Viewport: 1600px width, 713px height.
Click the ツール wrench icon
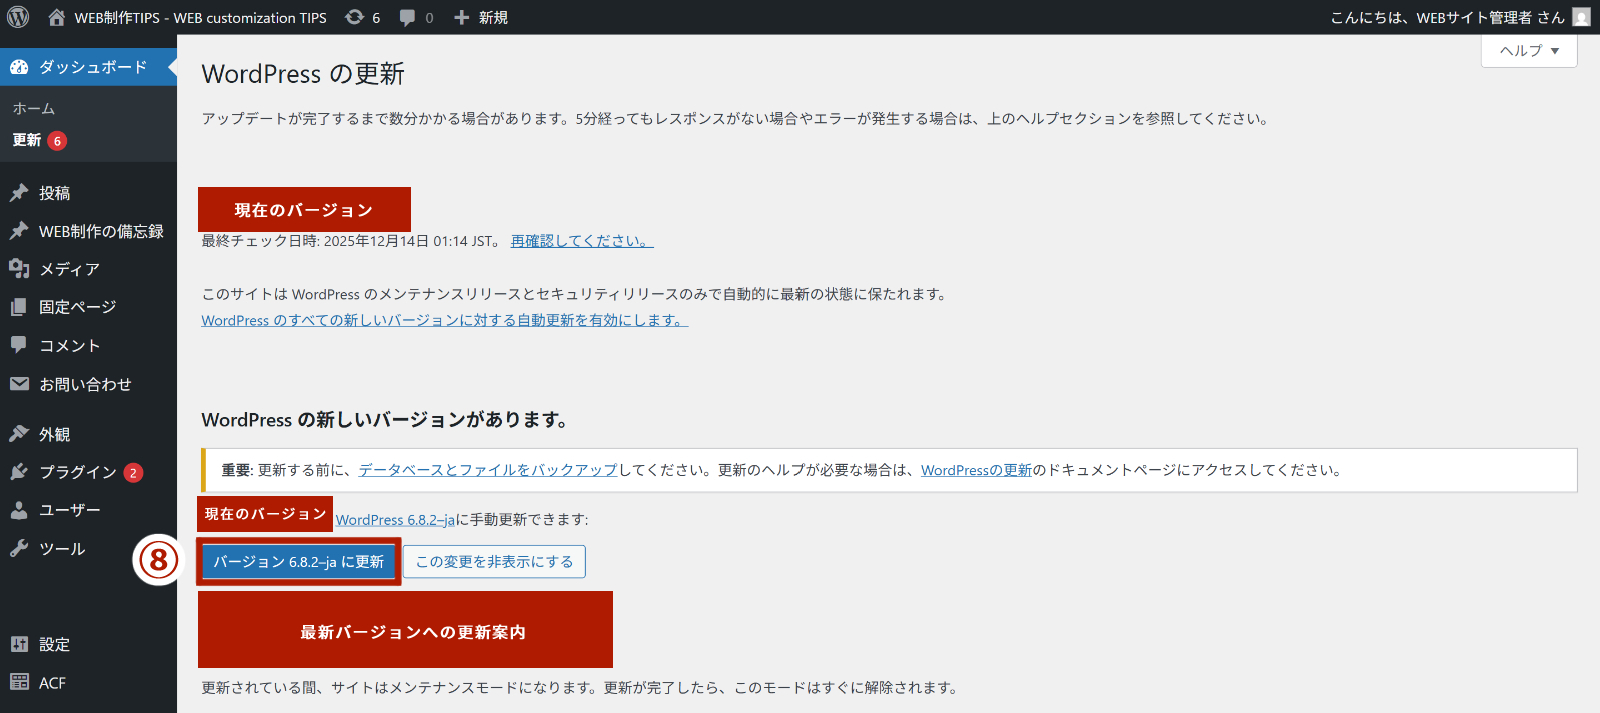pyautogui.click(x=19, y=548)
